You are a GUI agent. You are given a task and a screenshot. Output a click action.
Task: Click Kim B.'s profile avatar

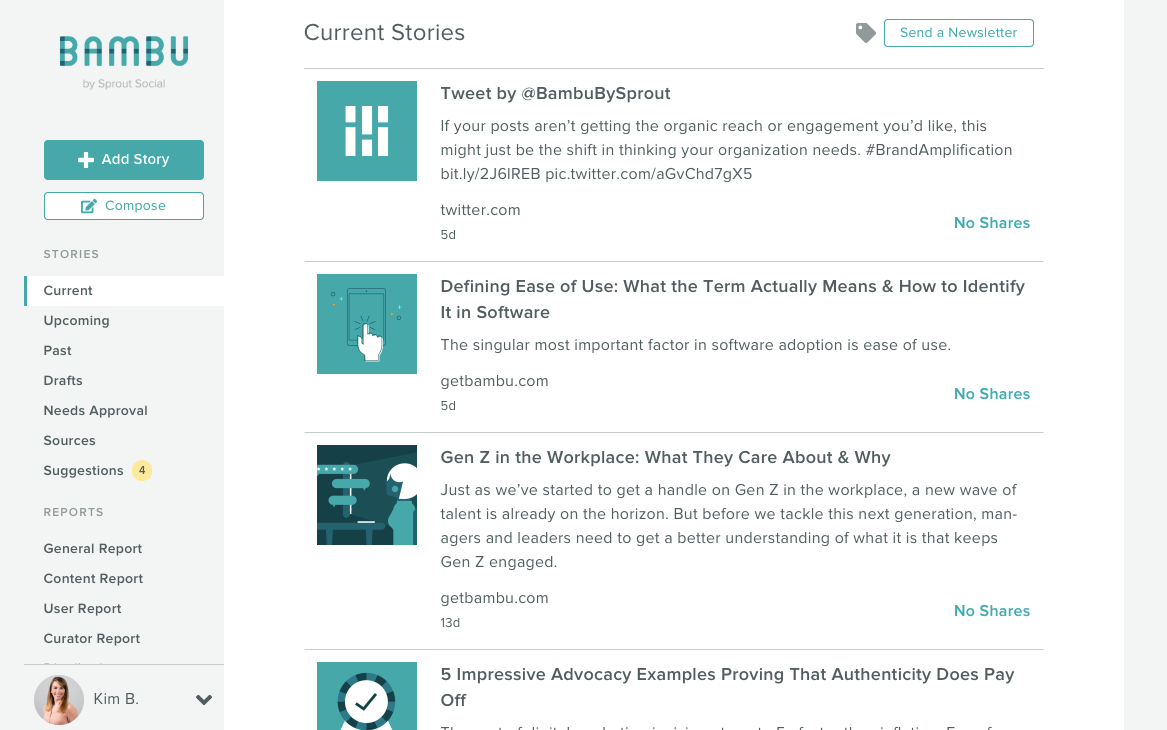[x=59, y=699]
